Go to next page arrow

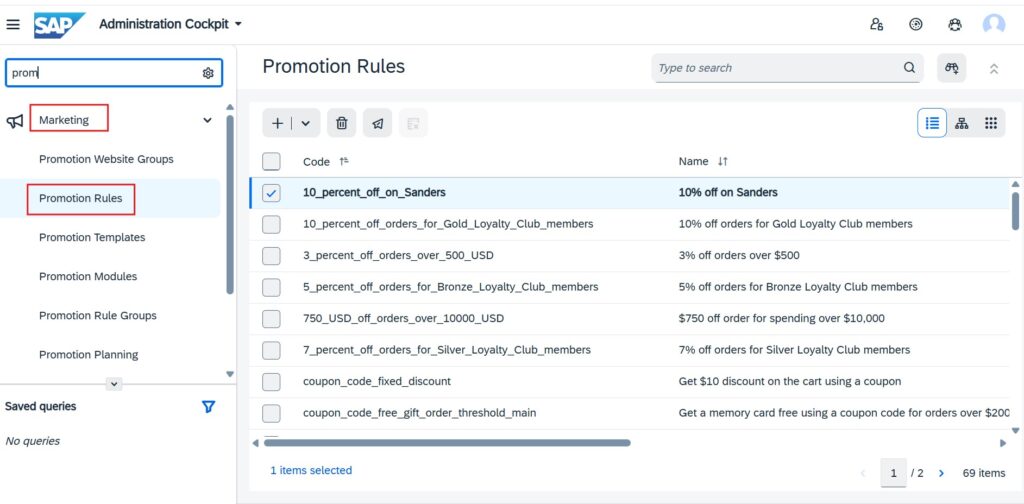[941, 473]
